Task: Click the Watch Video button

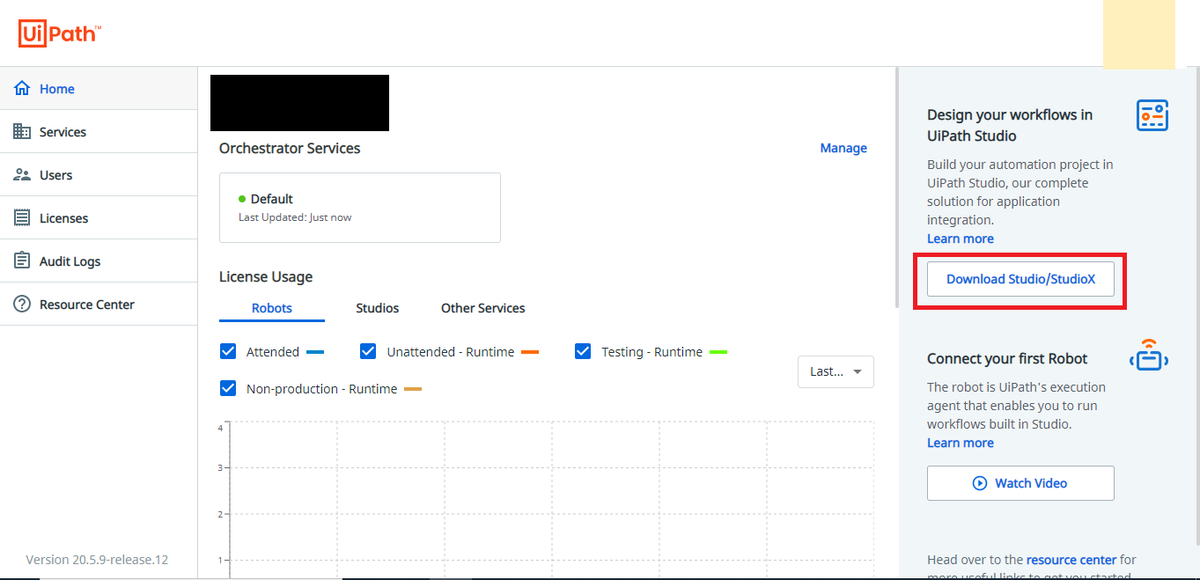Action: point(1020,483)
